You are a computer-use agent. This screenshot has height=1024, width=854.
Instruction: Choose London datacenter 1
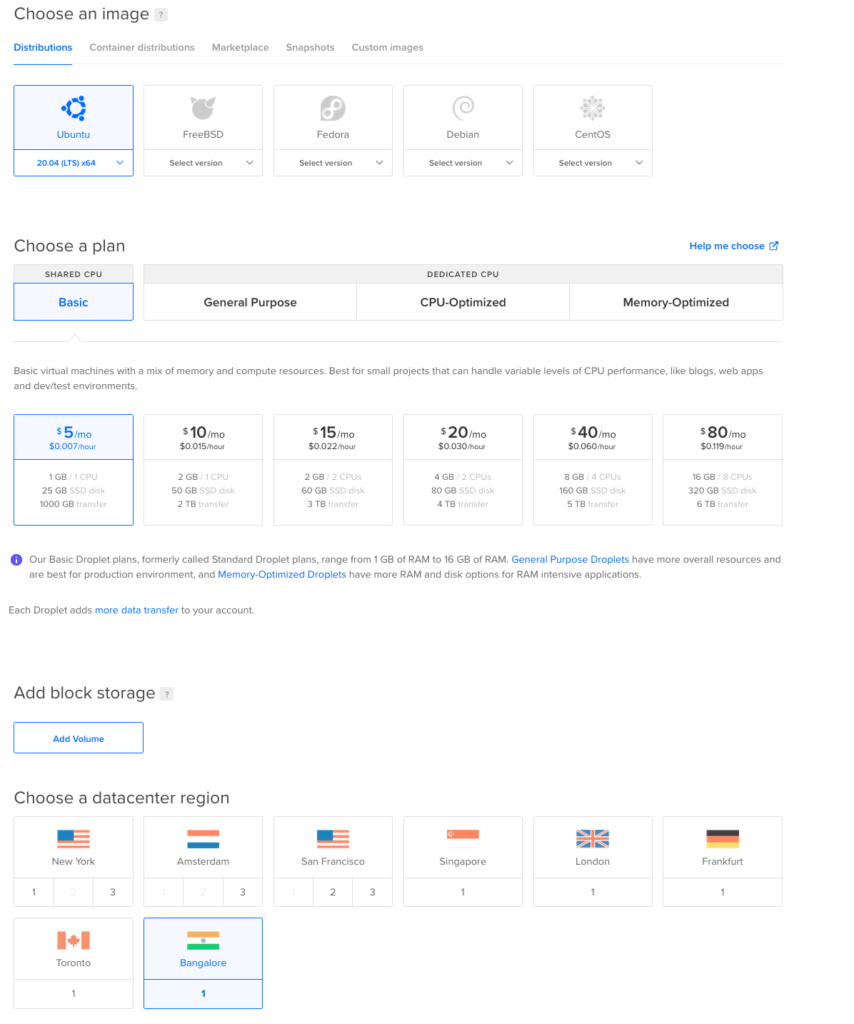pos(593,892)
